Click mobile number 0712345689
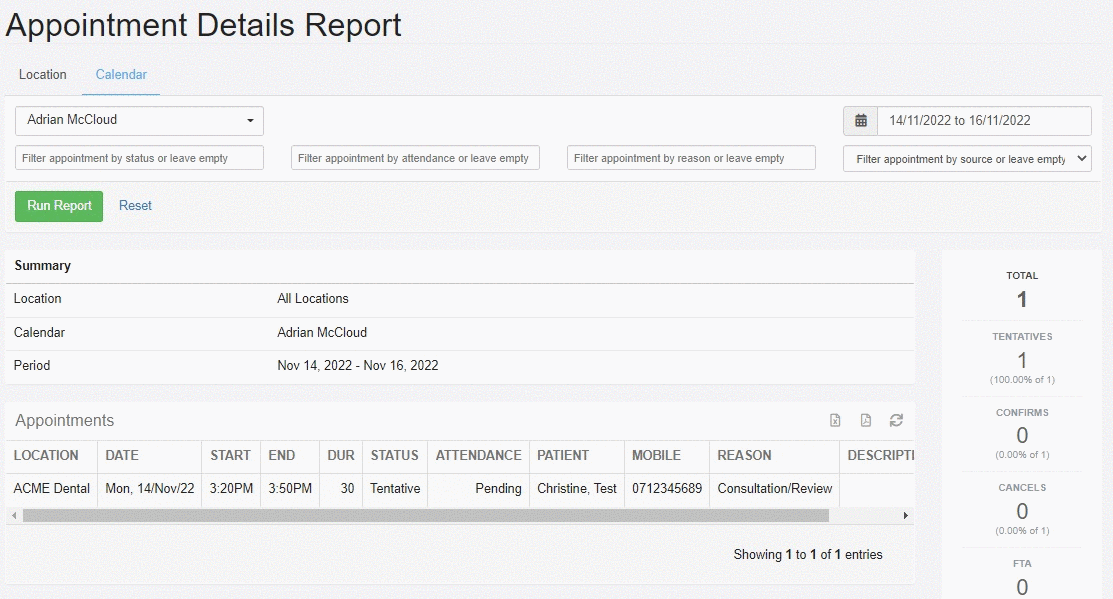The width and height of the screenshot is (1113, 599). pos(667,489)
